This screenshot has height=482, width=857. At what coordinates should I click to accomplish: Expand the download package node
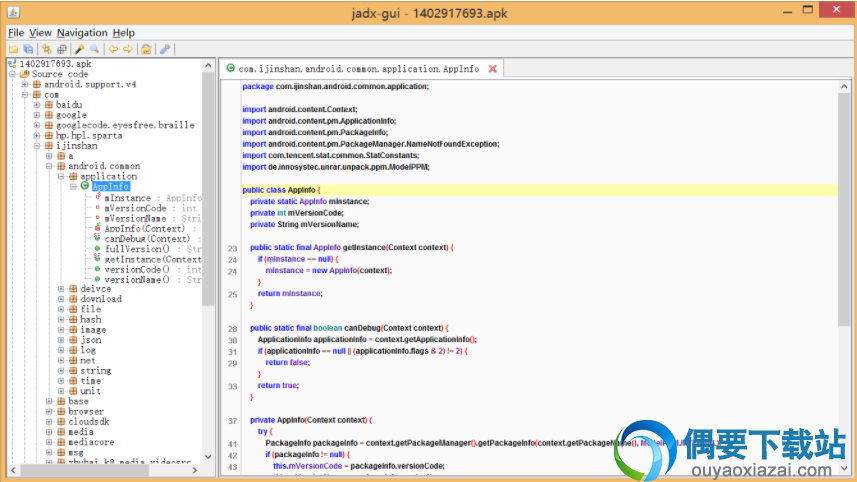pyautogui.click(x=61, y=299)
